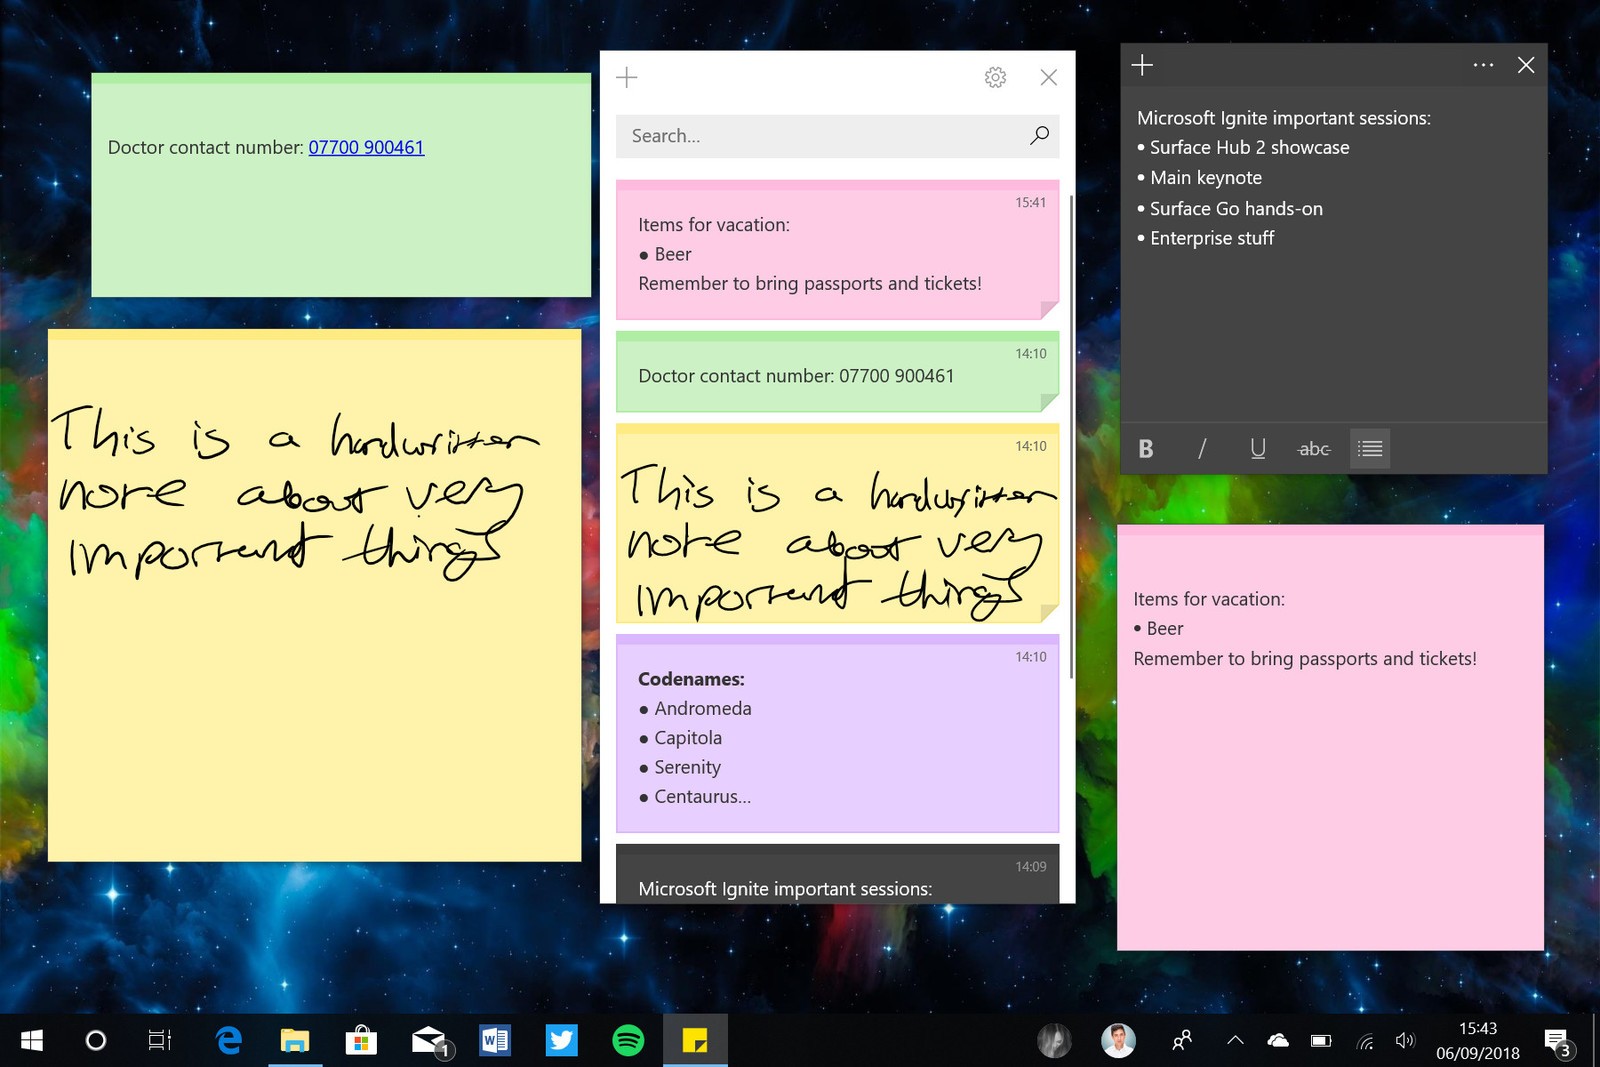Click the notes list scrollbar
Screen dimensions: 1600x1067
[1071, 435]
